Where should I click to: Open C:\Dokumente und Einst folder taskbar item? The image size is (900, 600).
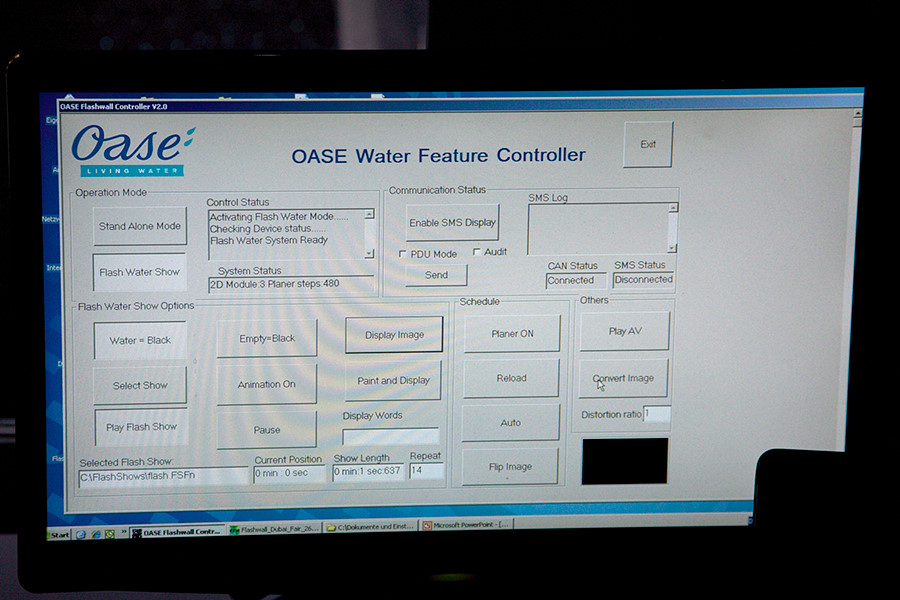pos(371,527)
